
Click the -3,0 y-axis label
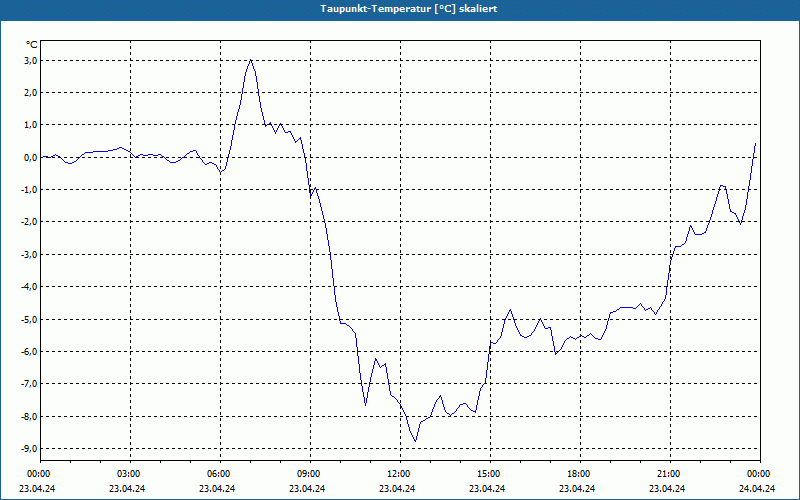30,255
